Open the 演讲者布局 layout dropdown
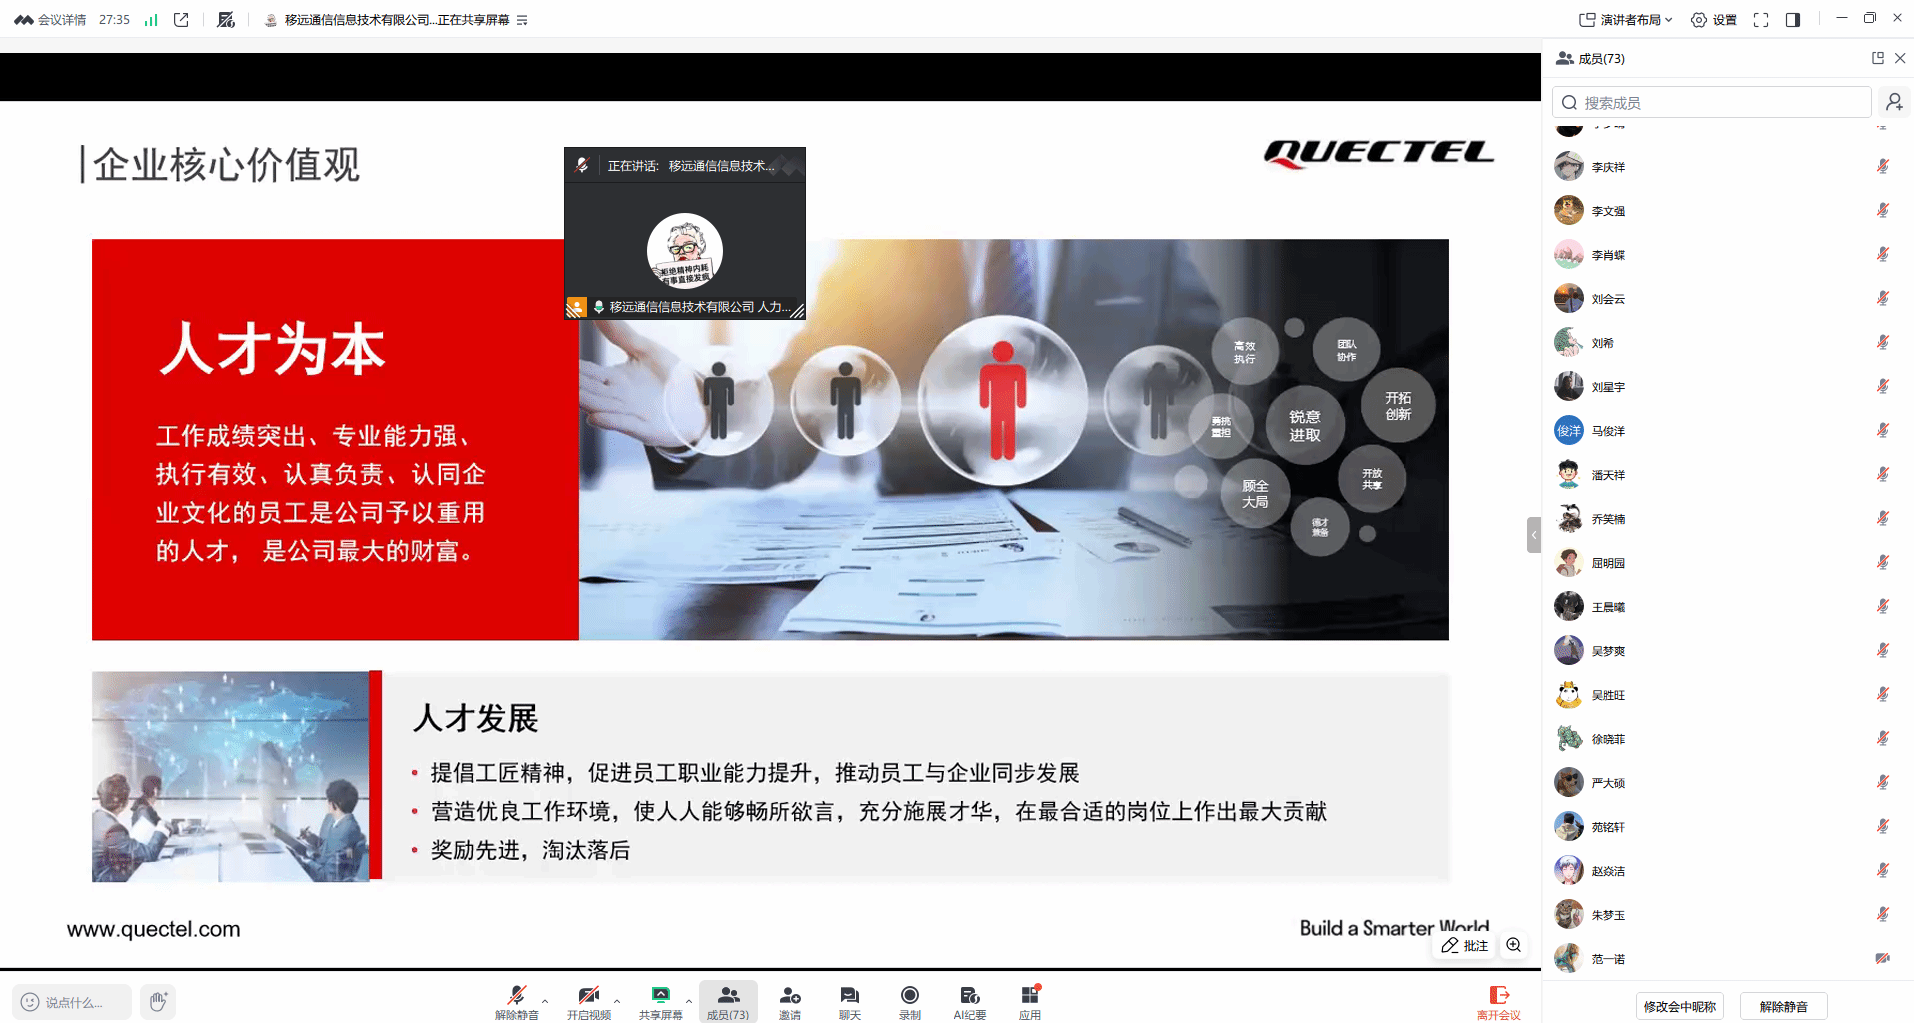 point(1626,20)
